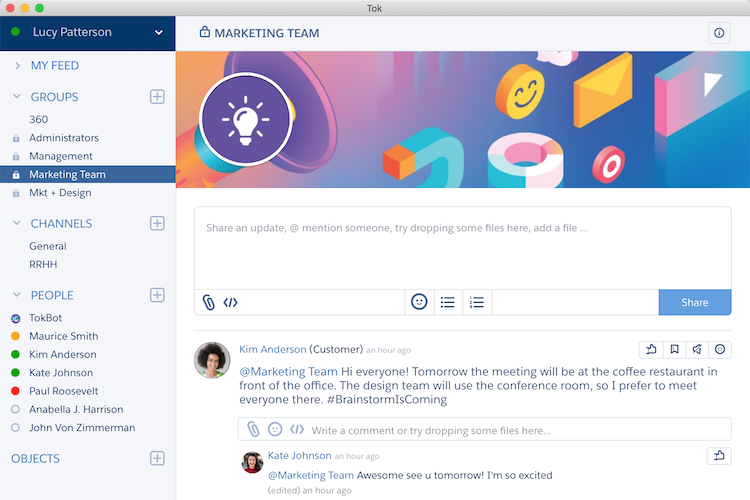This screenshot has height=500, width=750.
Task: Click the lock icon in header title
Action: [205, 32]
